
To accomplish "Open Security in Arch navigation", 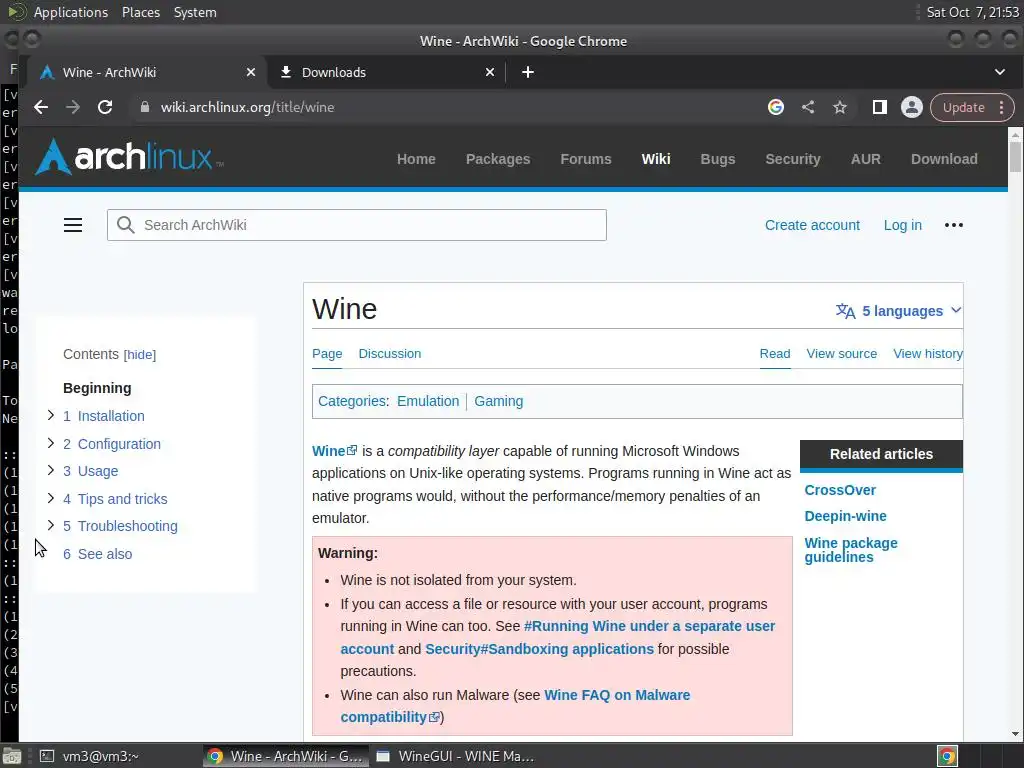I will click(793, 159).
